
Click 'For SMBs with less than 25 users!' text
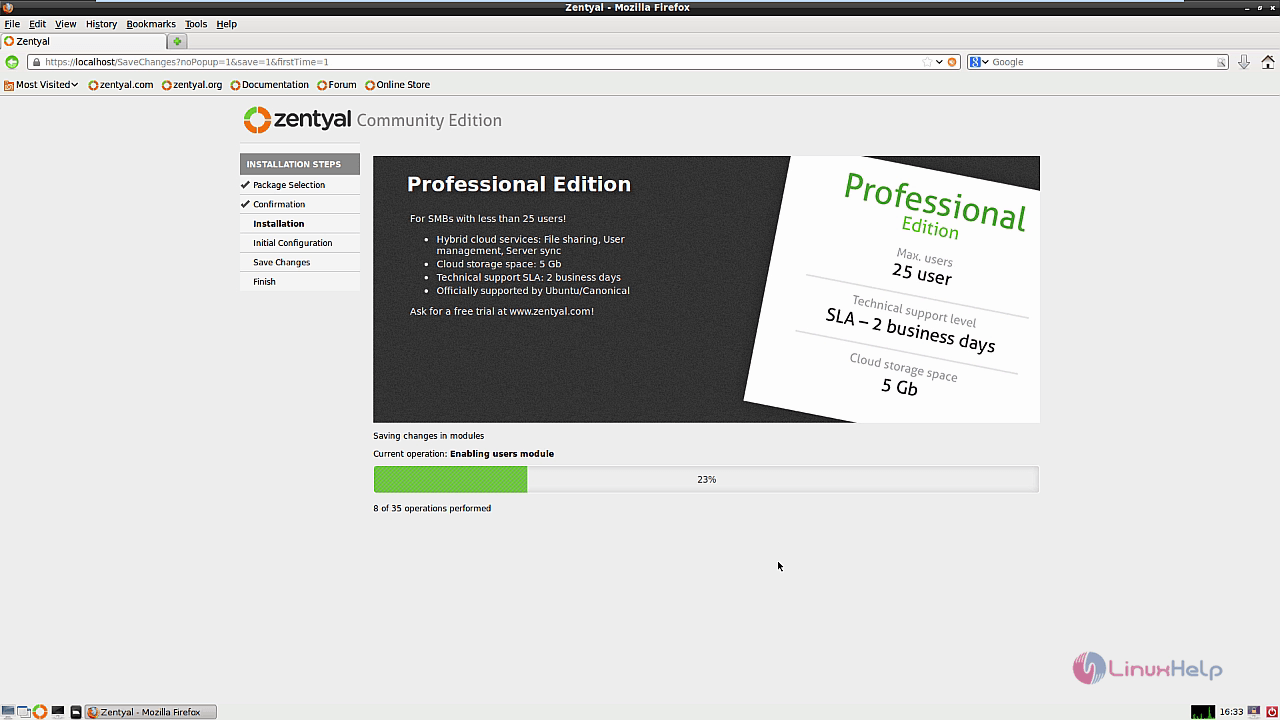pos(488,218)
